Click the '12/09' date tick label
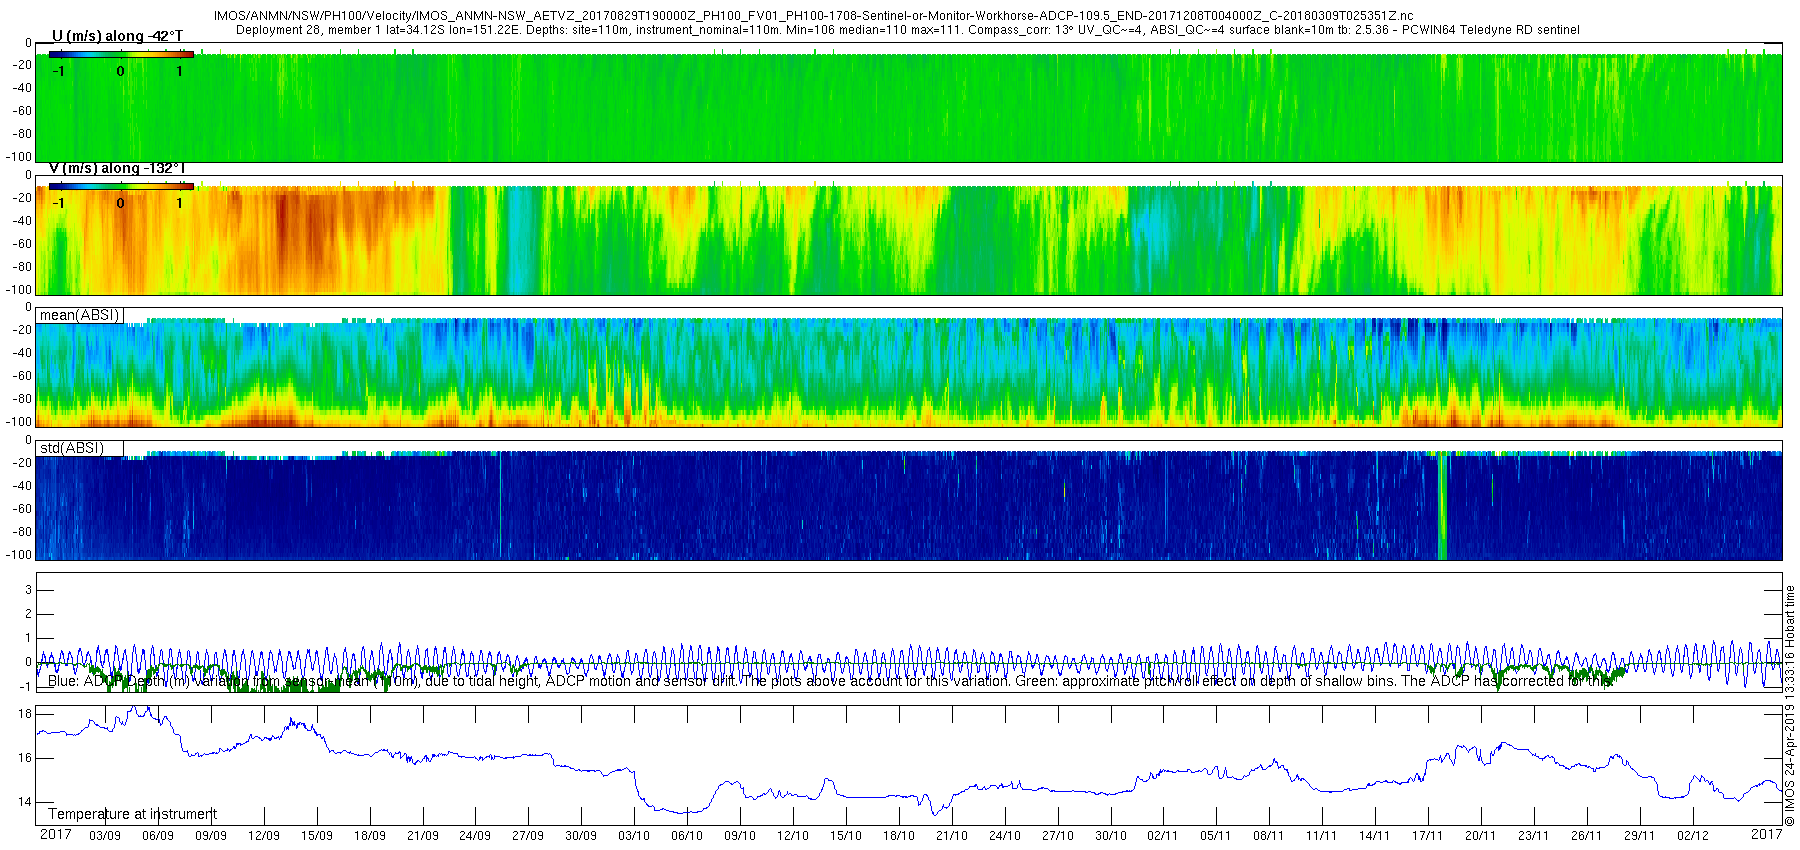The height and width of the screenshot is (850, 1800). [264, 836]
